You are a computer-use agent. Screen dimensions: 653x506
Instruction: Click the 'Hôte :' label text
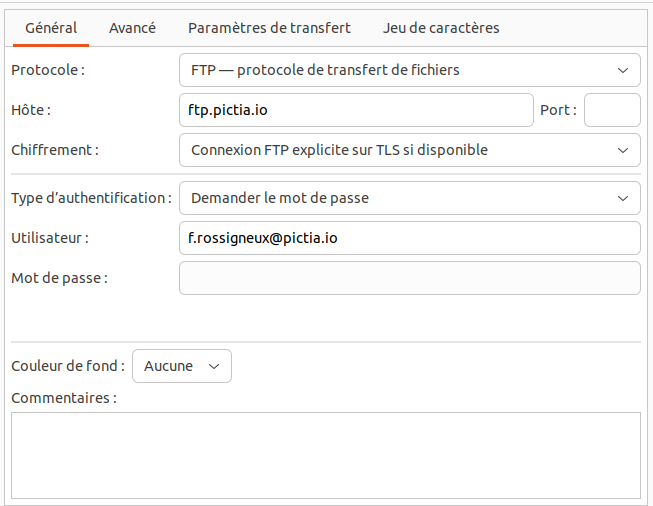click(31, 110)
